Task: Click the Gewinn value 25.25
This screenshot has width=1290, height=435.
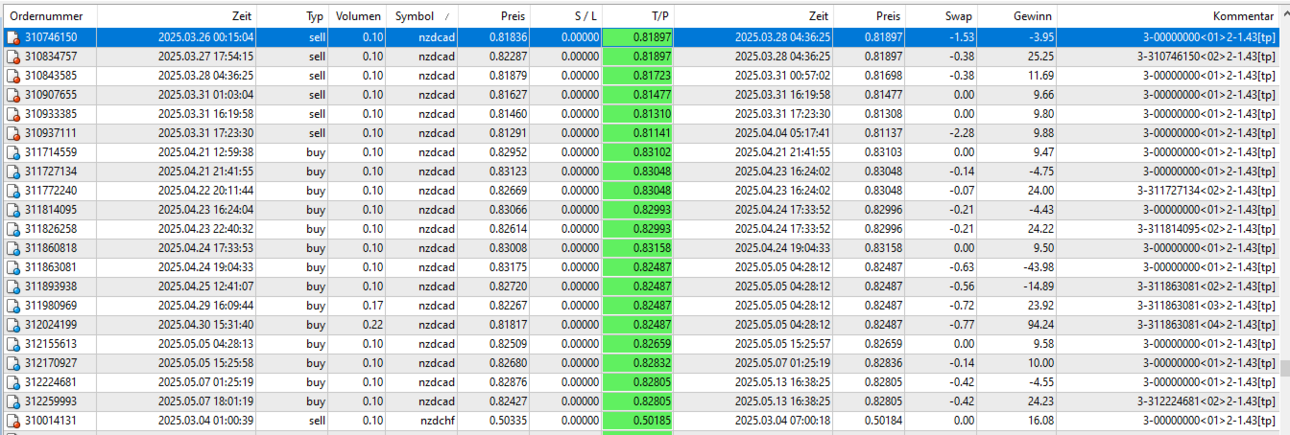Action: point(1040,57)
